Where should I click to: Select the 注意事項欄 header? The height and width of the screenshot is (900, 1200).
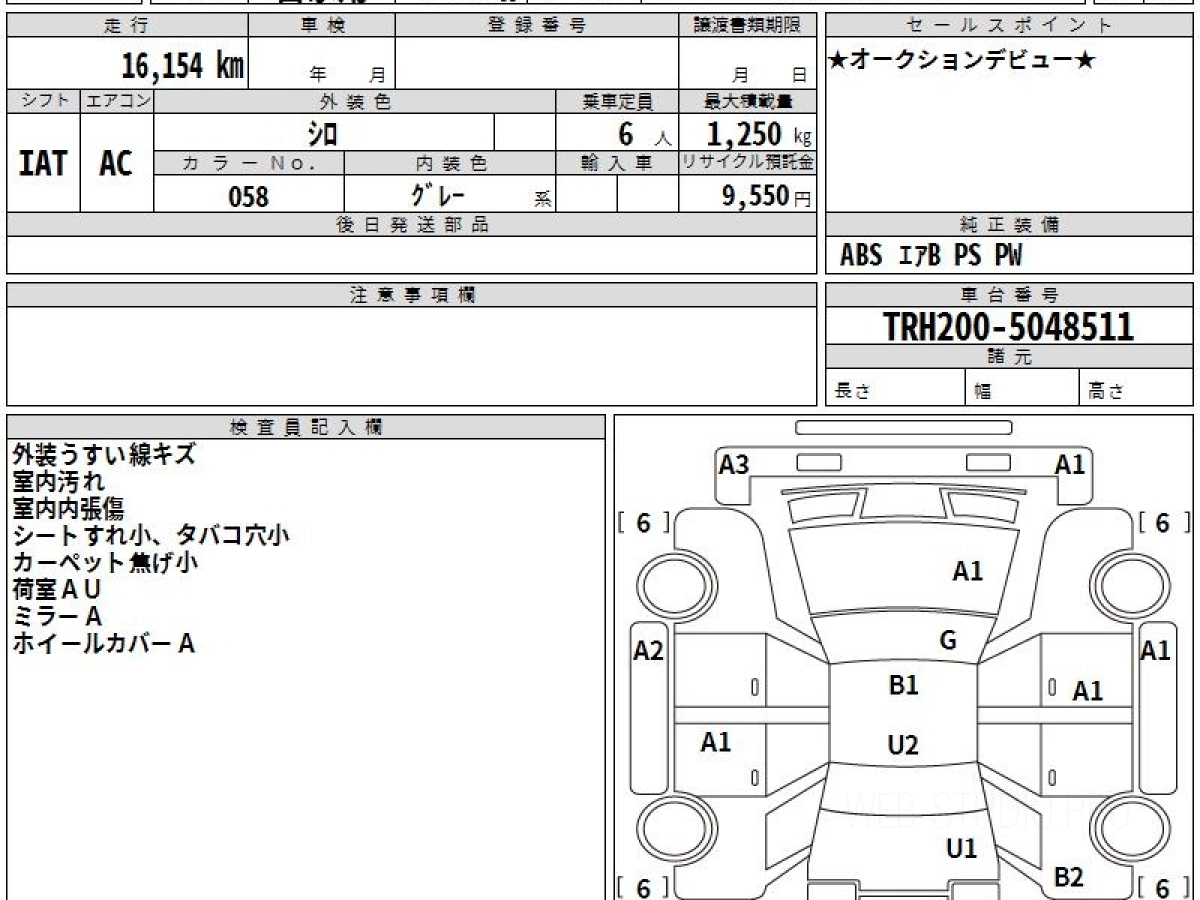[411, 295]
